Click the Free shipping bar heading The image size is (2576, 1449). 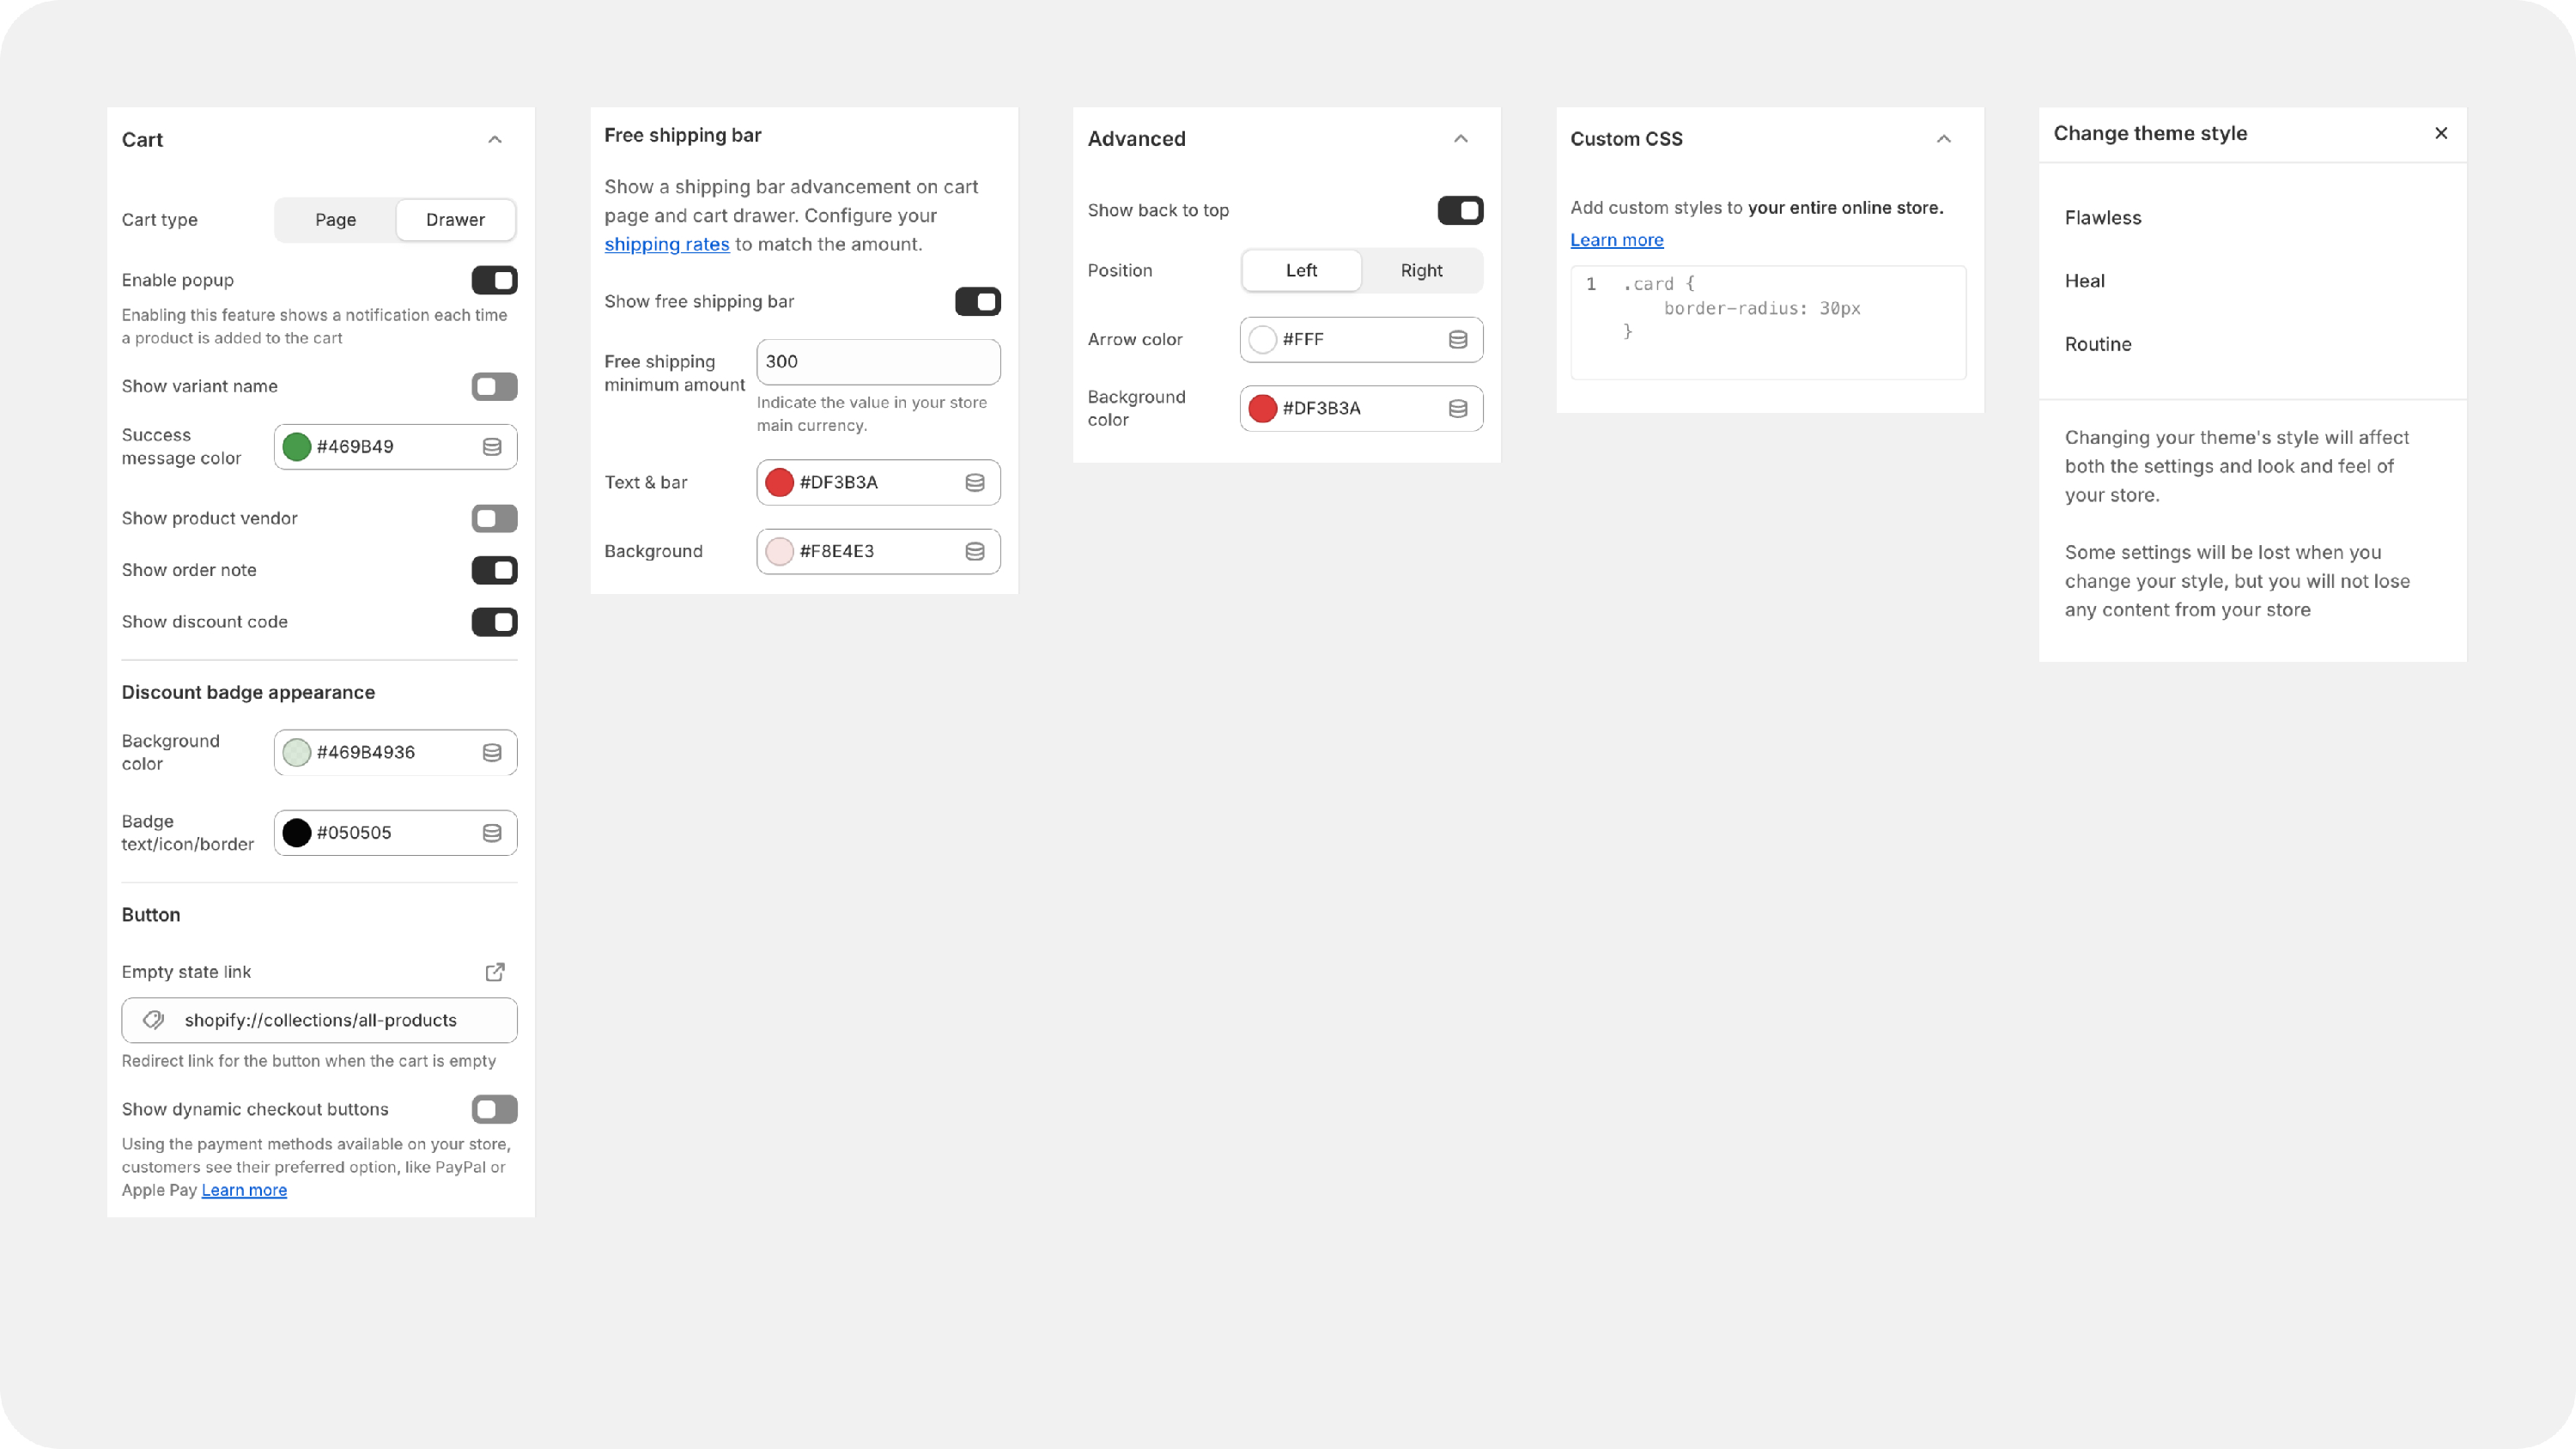click(x=683, y=135)
